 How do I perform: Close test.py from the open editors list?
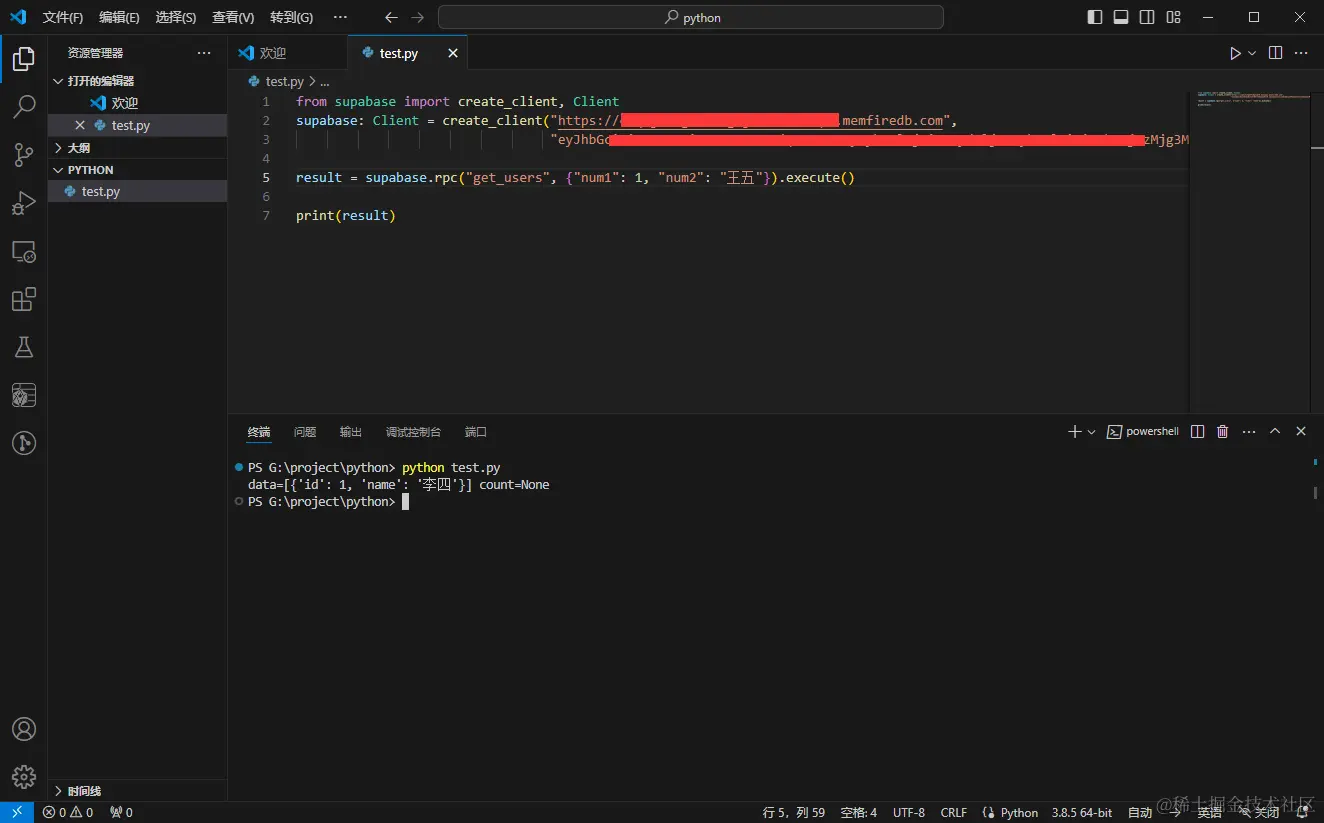tap(80, 125)
